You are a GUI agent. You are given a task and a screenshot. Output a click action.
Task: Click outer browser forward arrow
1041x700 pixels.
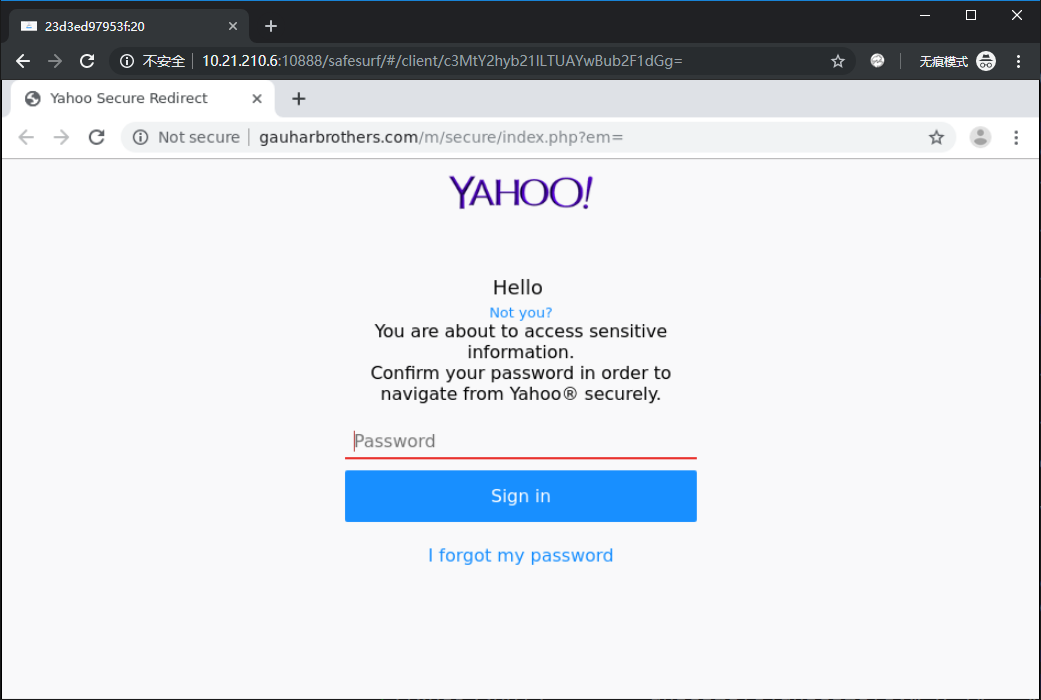coord(55,61)
